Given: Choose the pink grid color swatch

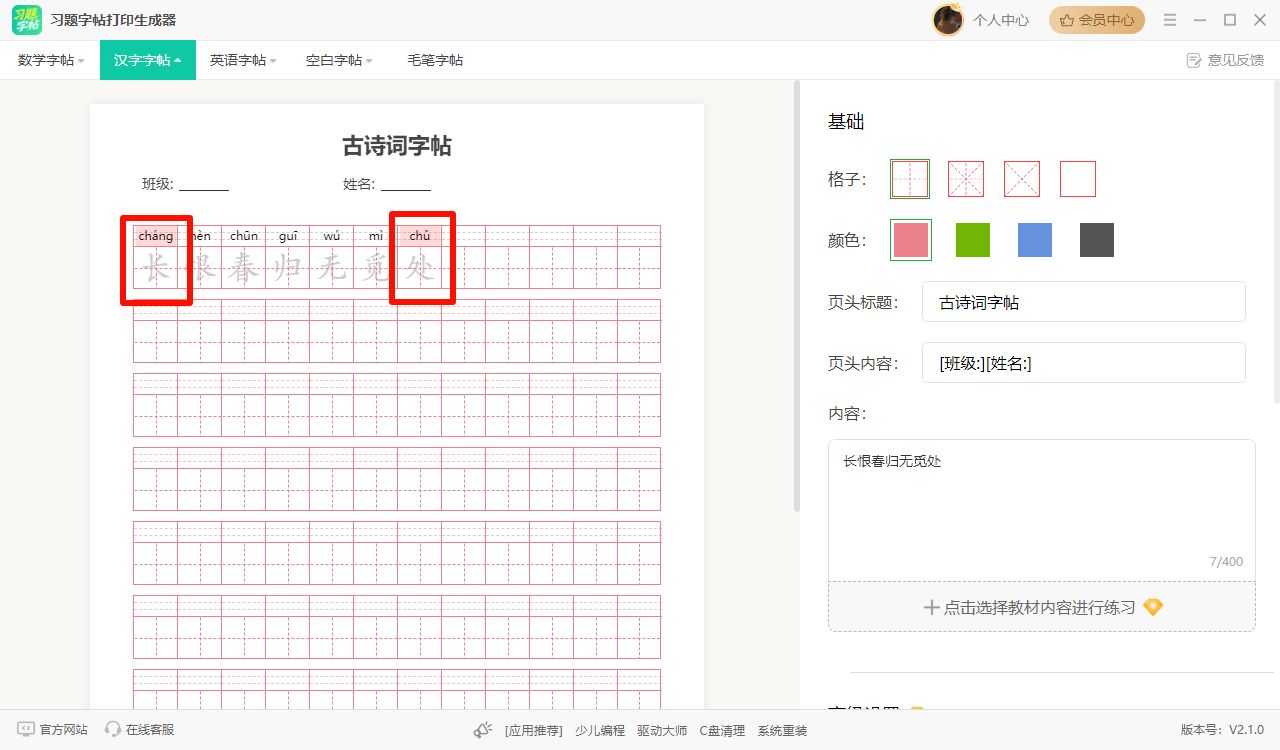Looking at the screenshot, I should pyautogui.click(x=911, y=240).
